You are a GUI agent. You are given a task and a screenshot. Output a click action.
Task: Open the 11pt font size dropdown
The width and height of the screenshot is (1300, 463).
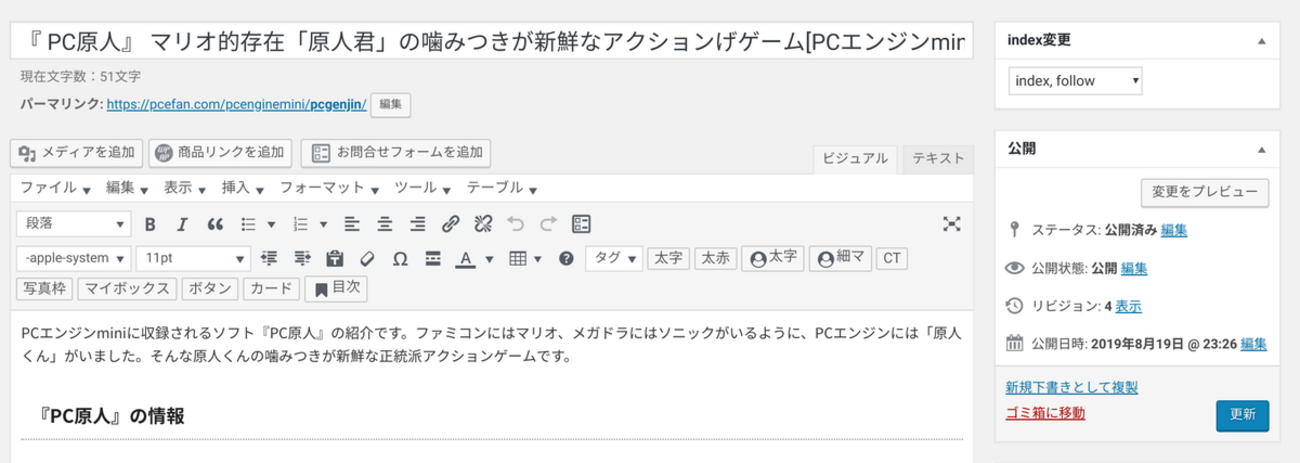pyautogui.click(x=193, y=258)
